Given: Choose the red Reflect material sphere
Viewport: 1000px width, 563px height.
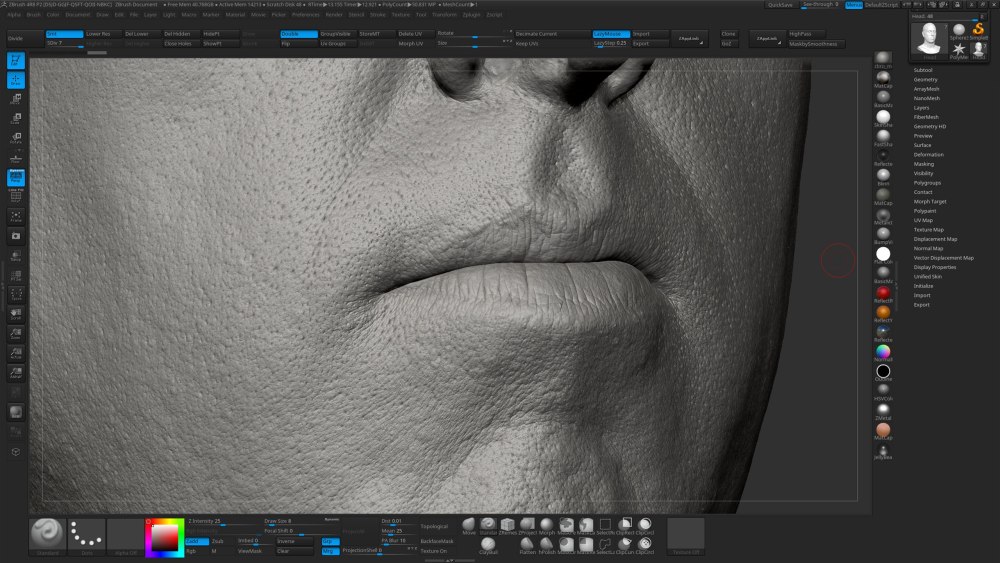Looking at the screenshot, I should pos(883,294).
